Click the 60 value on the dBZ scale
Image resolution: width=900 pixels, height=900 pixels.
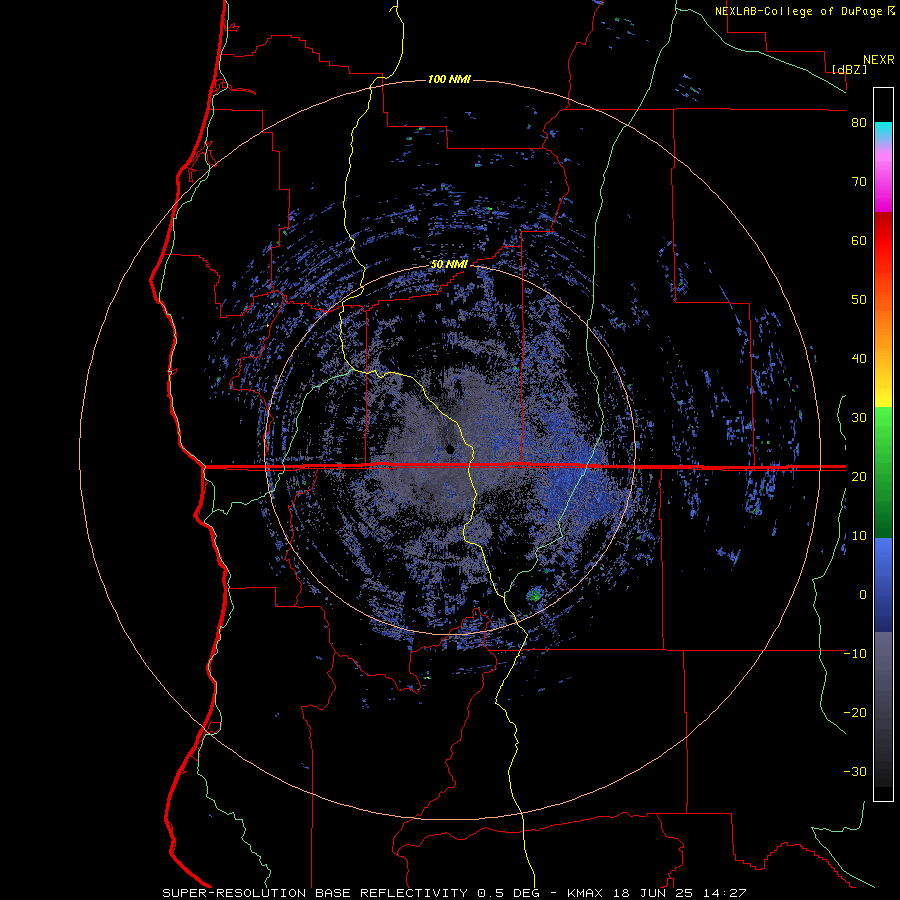pos(859,241)
